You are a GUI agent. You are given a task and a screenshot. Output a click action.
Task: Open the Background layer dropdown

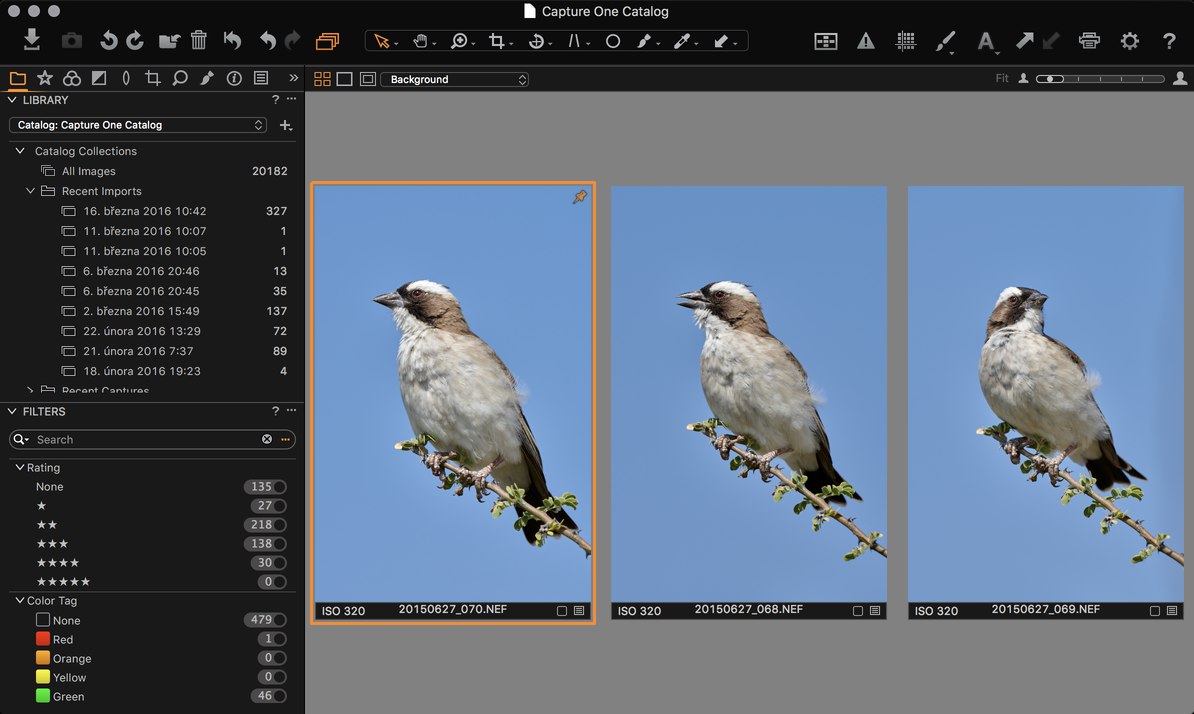(x=455, y=79)
